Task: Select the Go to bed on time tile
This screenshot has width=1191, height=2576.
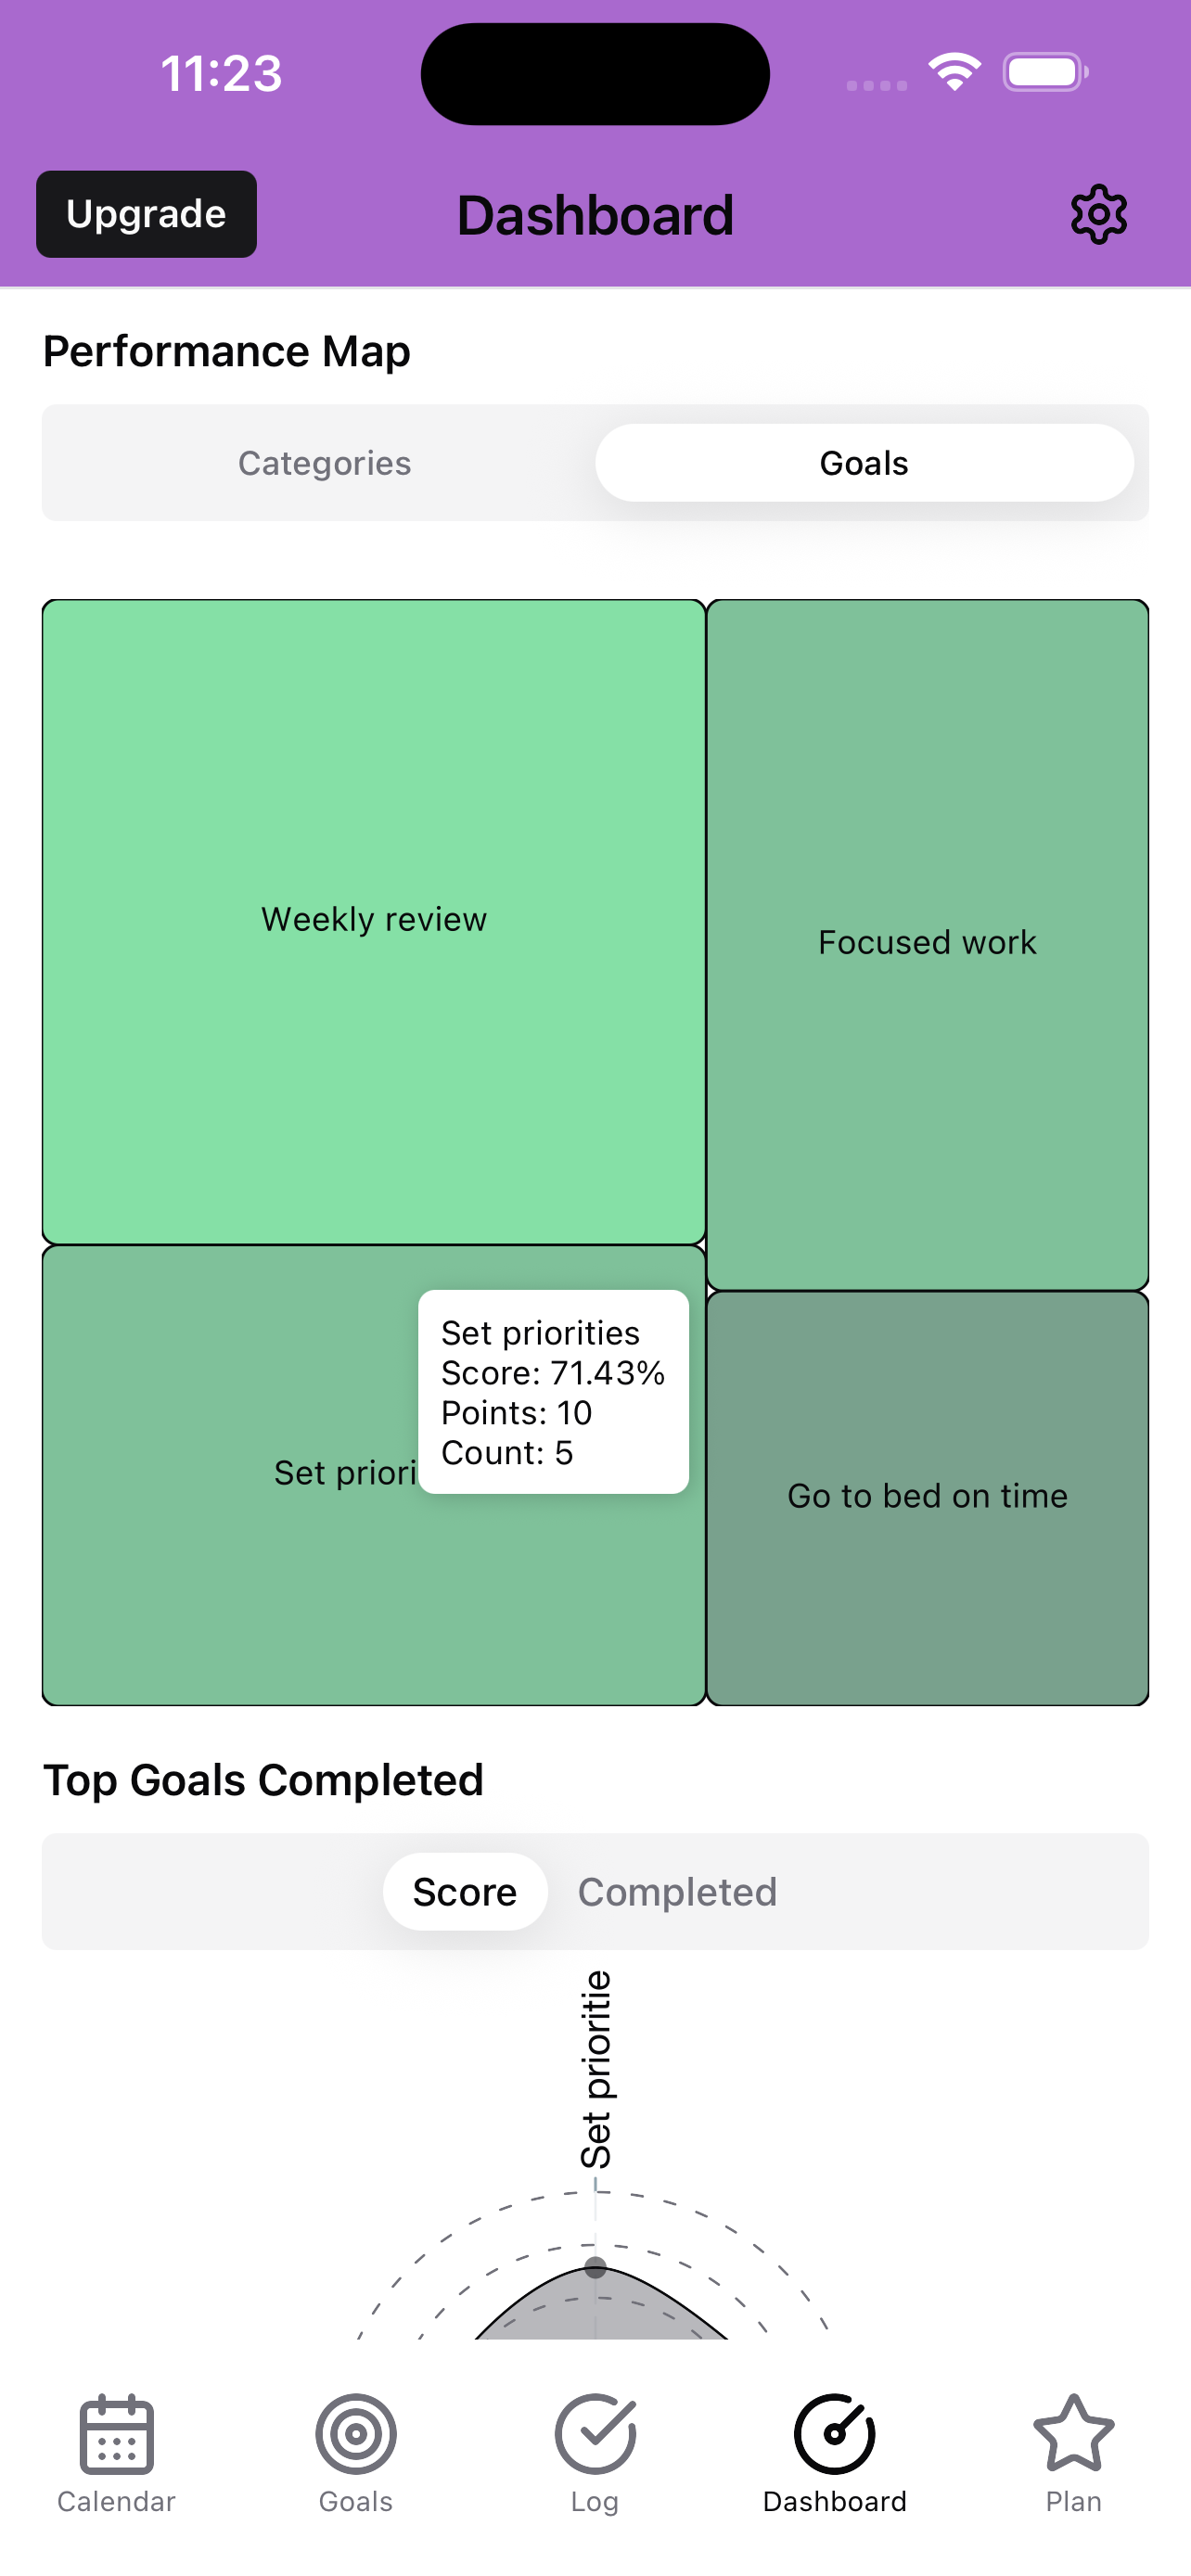Action: [x=927, y=1497]
